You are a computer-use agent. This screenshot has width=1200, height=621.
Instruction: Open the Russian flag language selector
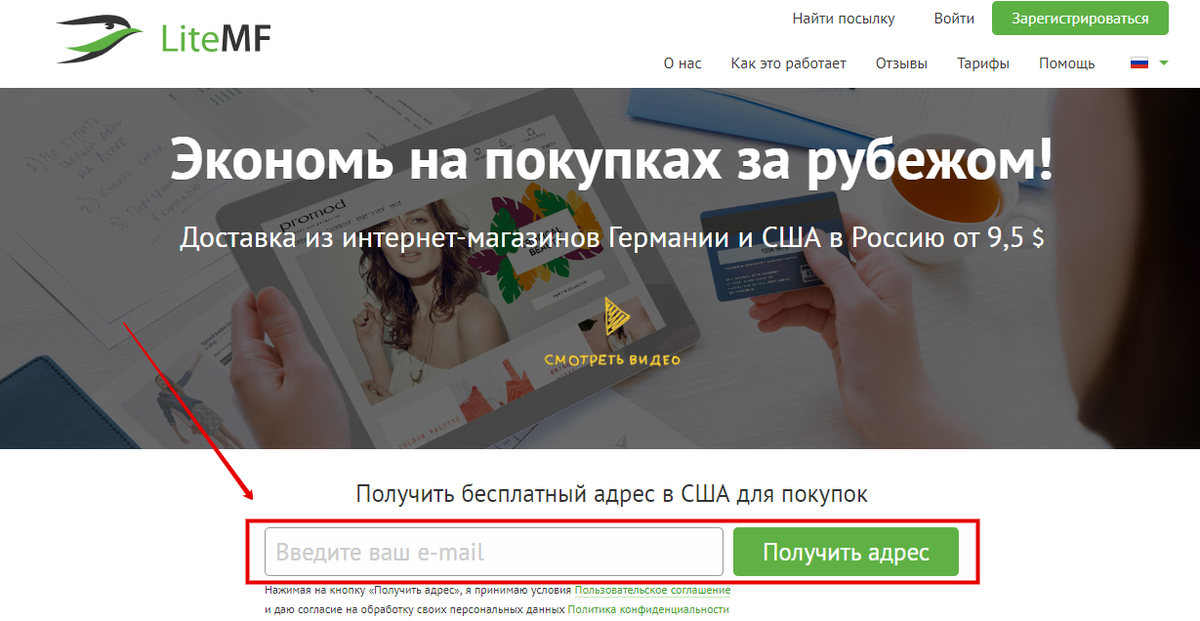point(1138,62)
